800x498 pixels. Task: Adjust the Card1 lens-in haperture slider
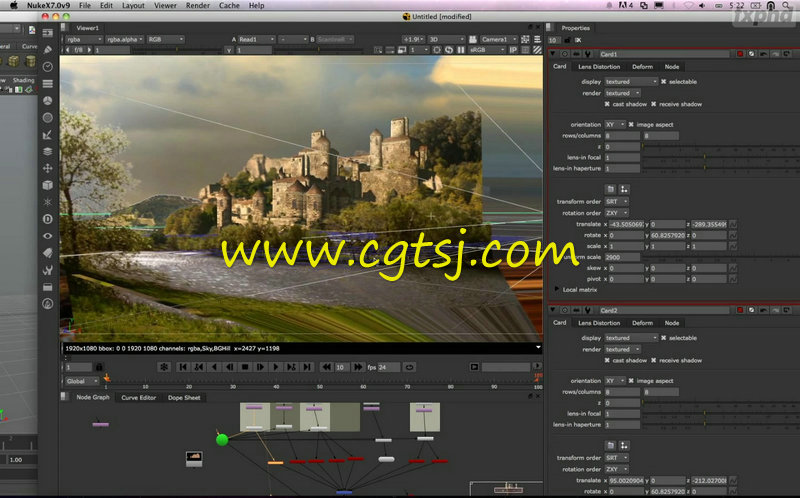[x=720, y=168]
